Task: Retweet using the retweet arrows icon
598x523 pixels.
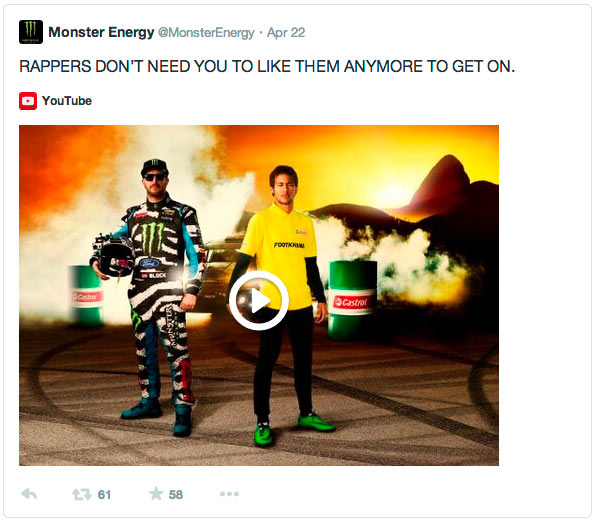Action: (82, 494)
